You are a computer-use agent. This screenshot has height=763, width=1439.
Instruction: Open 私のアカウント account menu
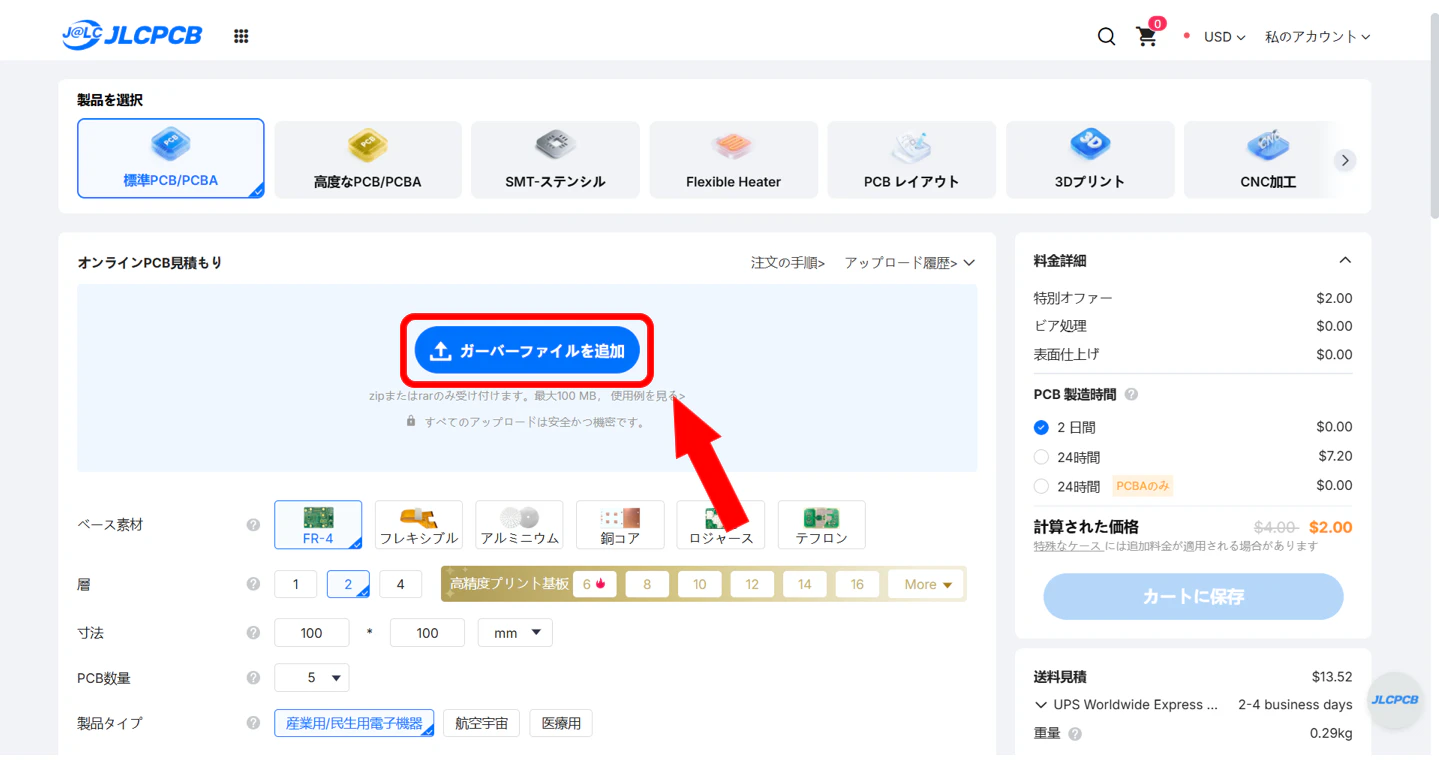pos(1317,37)
